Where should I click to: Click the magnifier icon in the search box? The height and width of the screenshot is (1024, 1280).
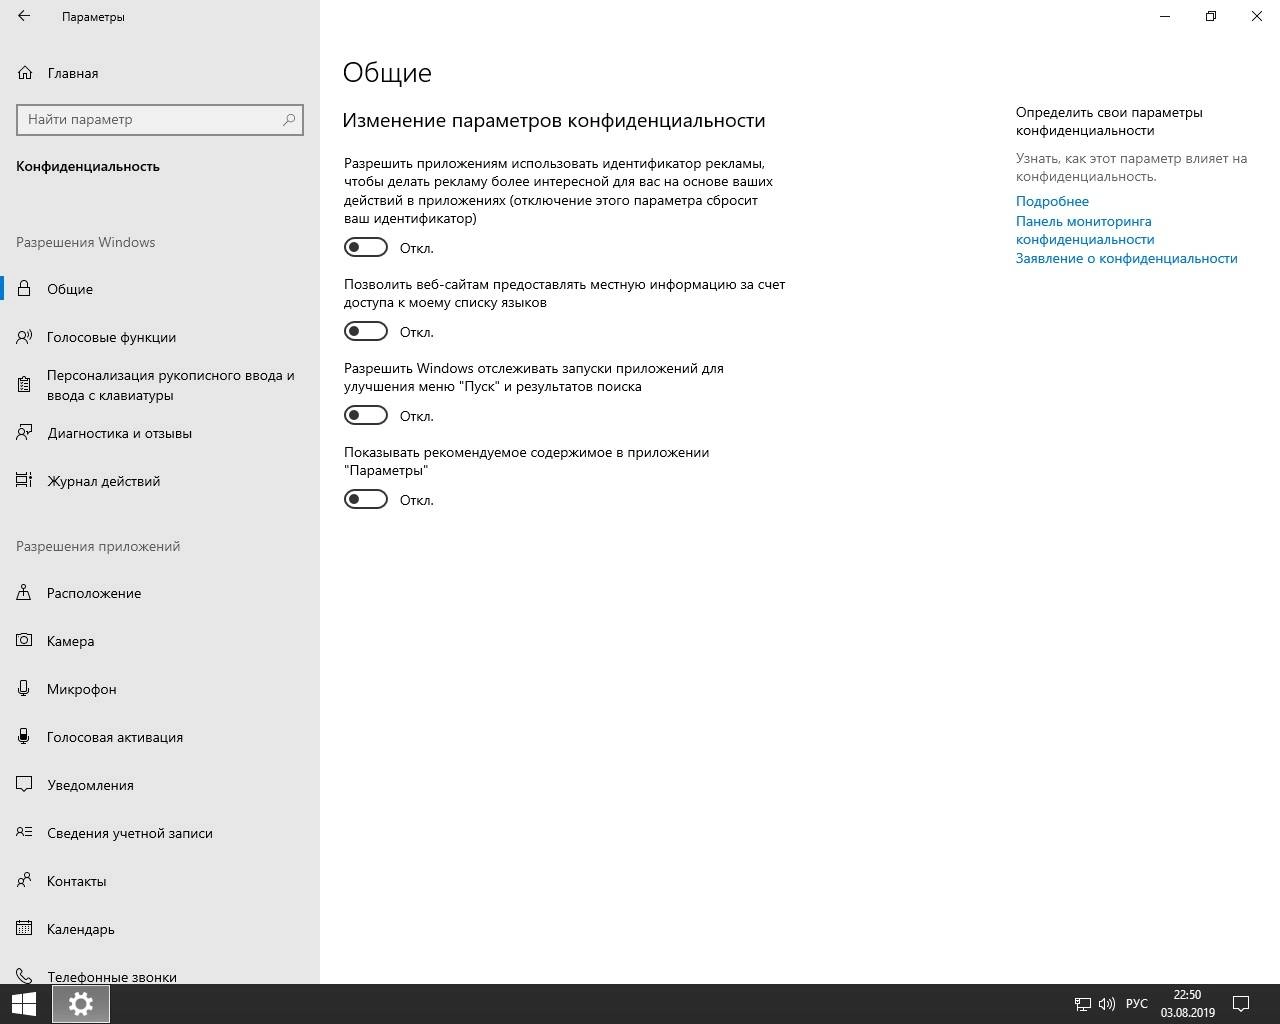pyautogui.click(x=289, y=119)
